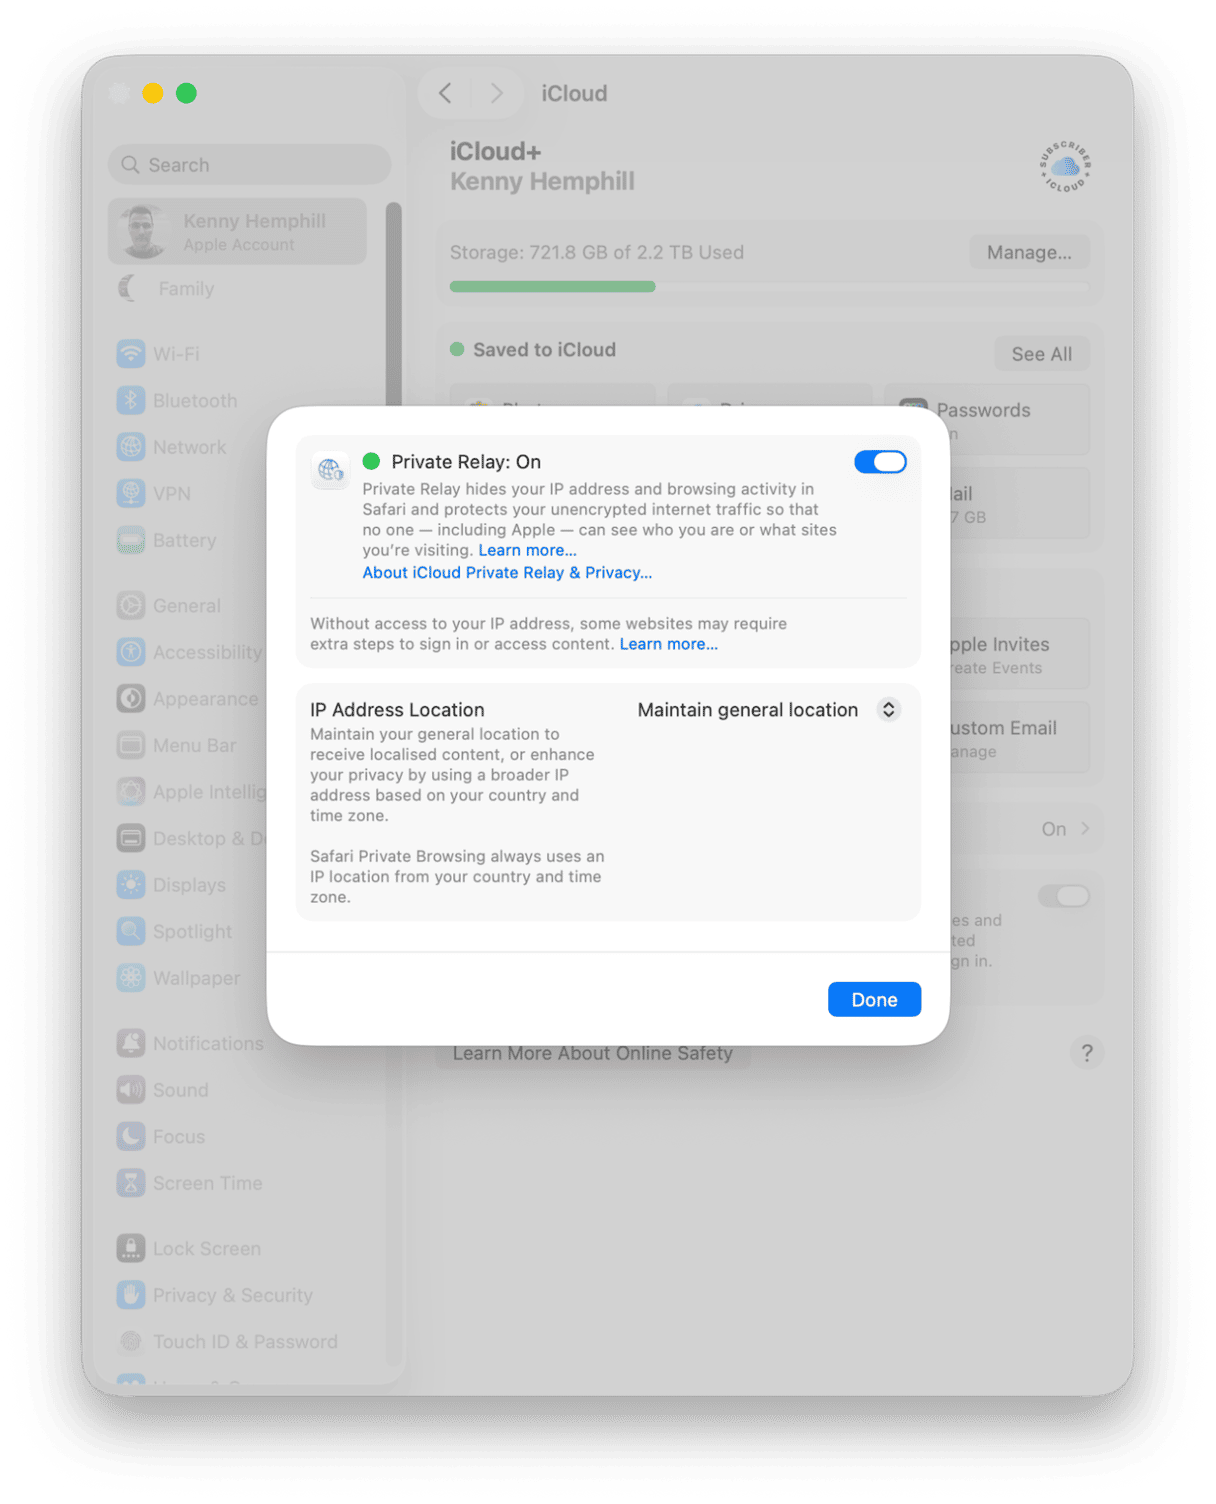Select the Lock Screen label in sidebar
The height and width of the screenshot is (1504, 1216).
click(207, 1248)
